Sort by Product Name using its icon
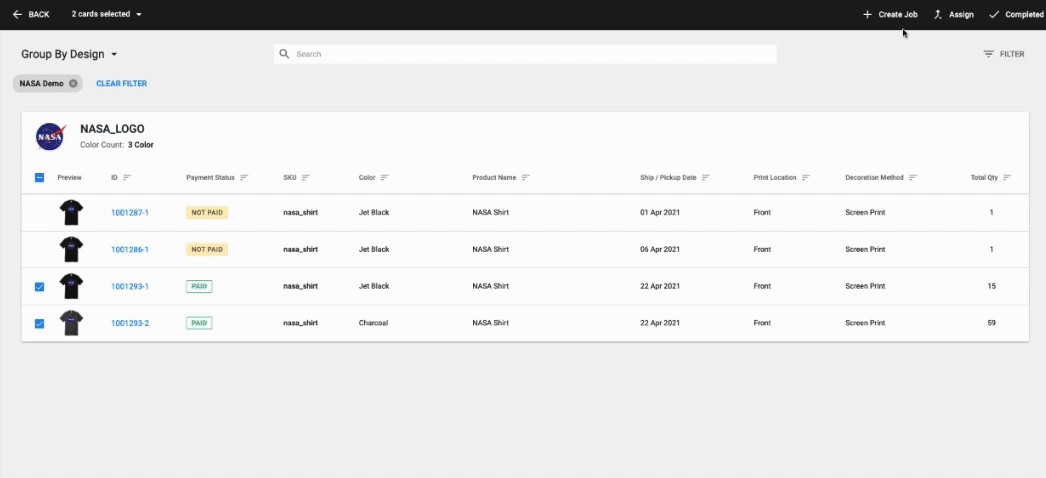Image resolution: width=1046 pixels, height=478 pixels. tap(526, 178)
